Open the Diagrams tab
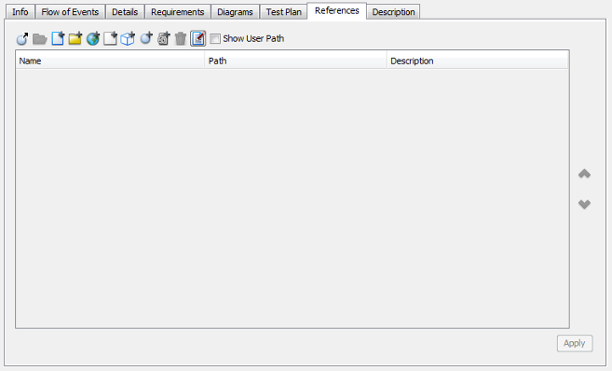The height and width of the screenshot is (371, 612). pyautogui.click(x=235, y=12)
